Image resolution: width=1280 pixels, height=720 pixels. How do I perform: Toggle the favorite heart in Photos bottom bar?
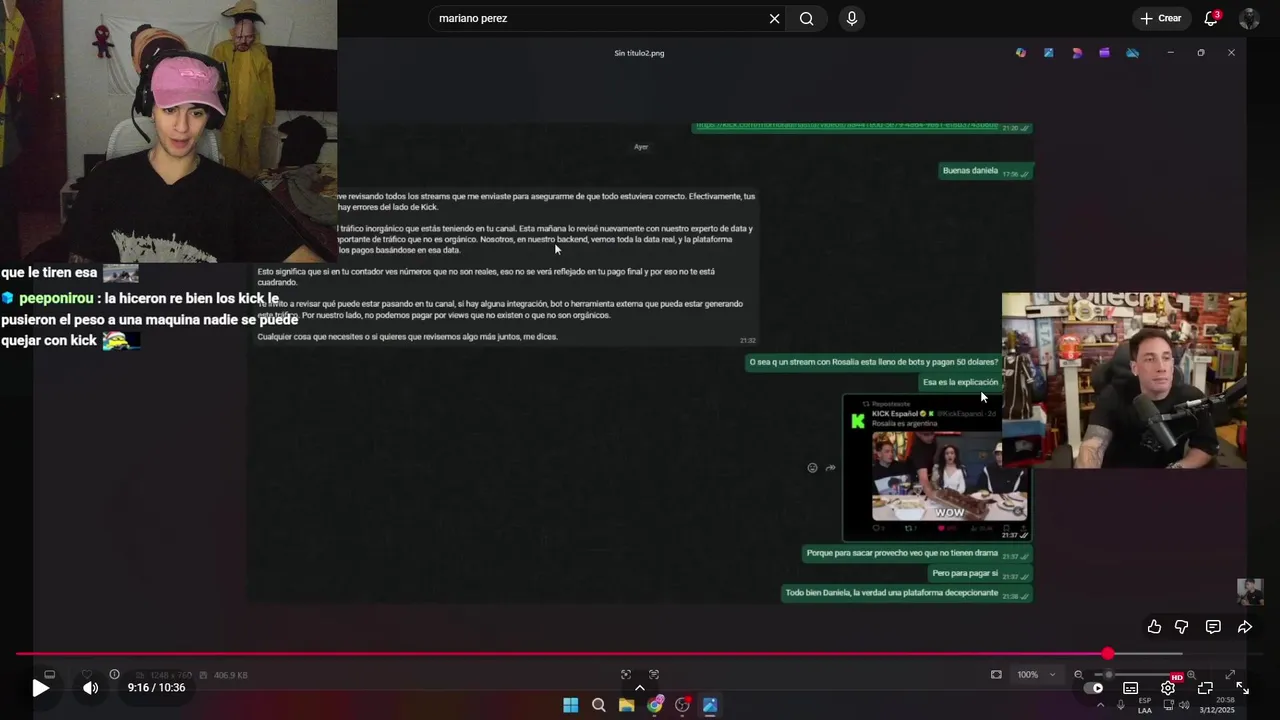tap(86, 675)
